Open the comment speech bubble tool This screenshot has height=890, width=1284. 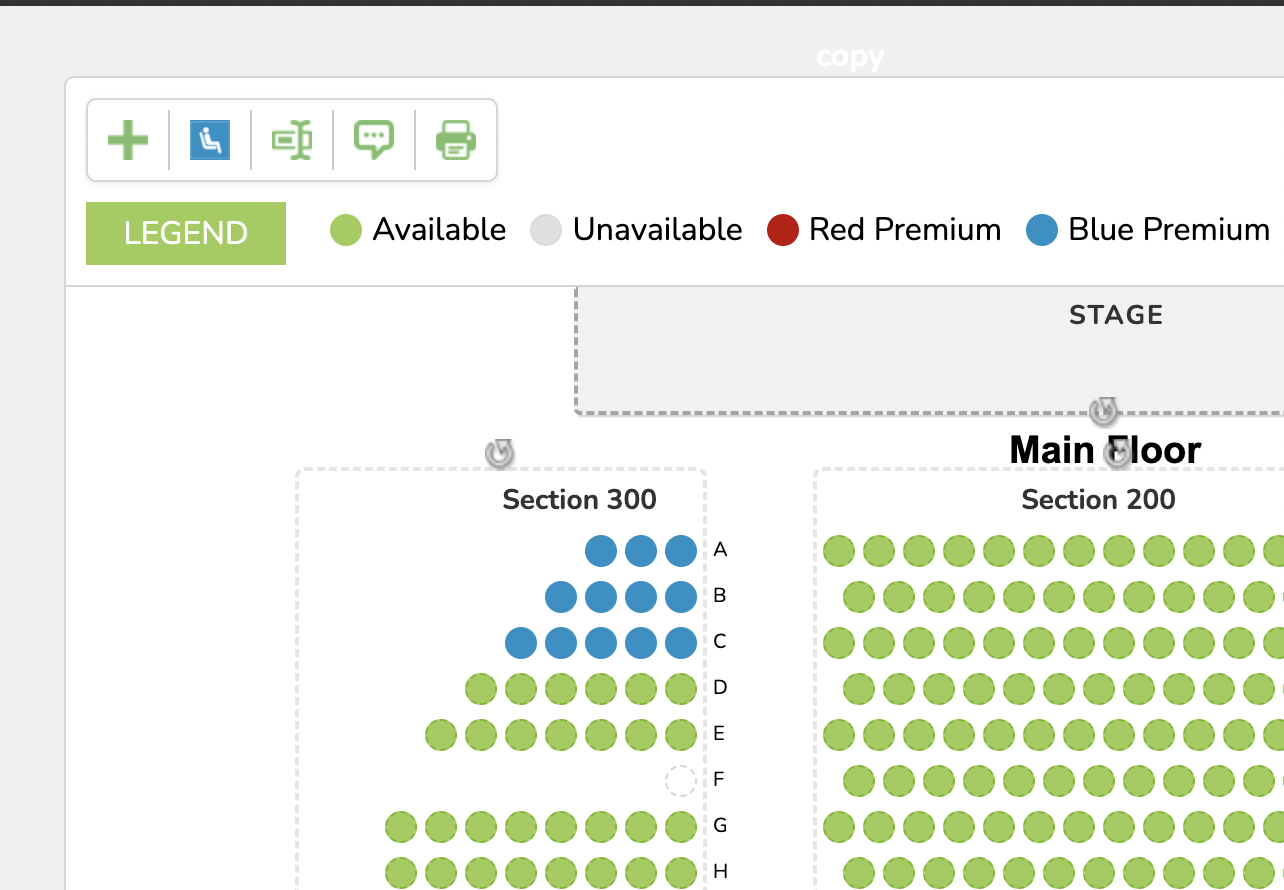point(374,140)
